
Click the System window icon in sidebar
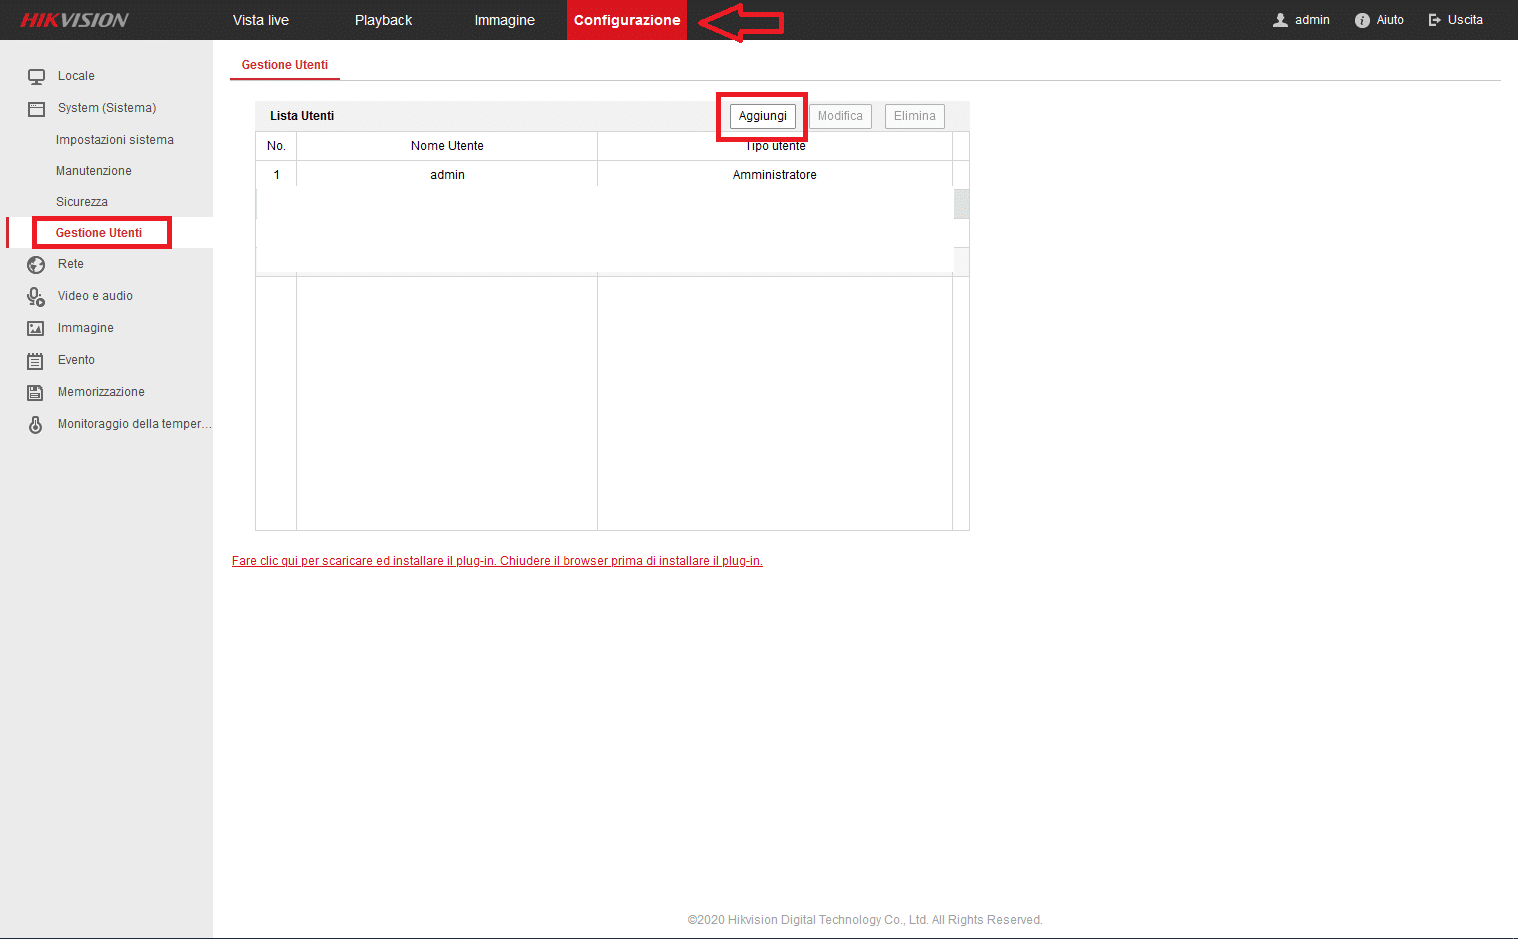tap(36, 108)
